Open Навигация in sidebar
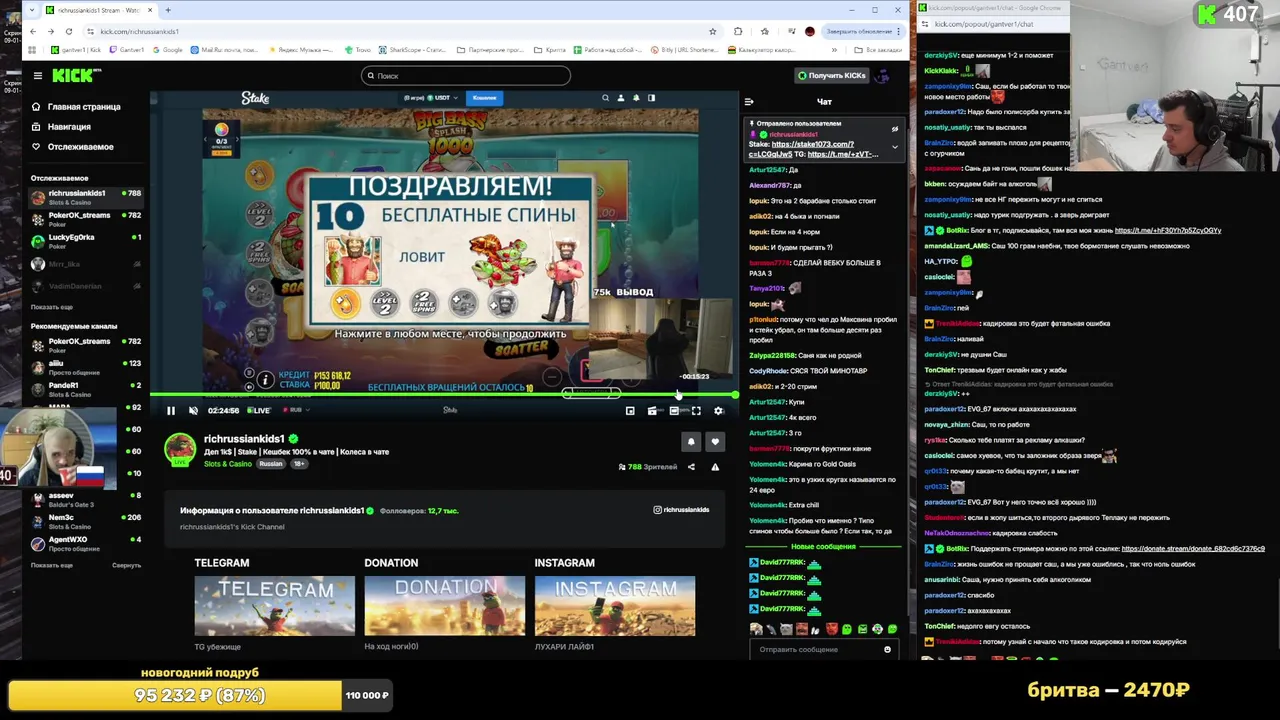 [x=61, y=126]
